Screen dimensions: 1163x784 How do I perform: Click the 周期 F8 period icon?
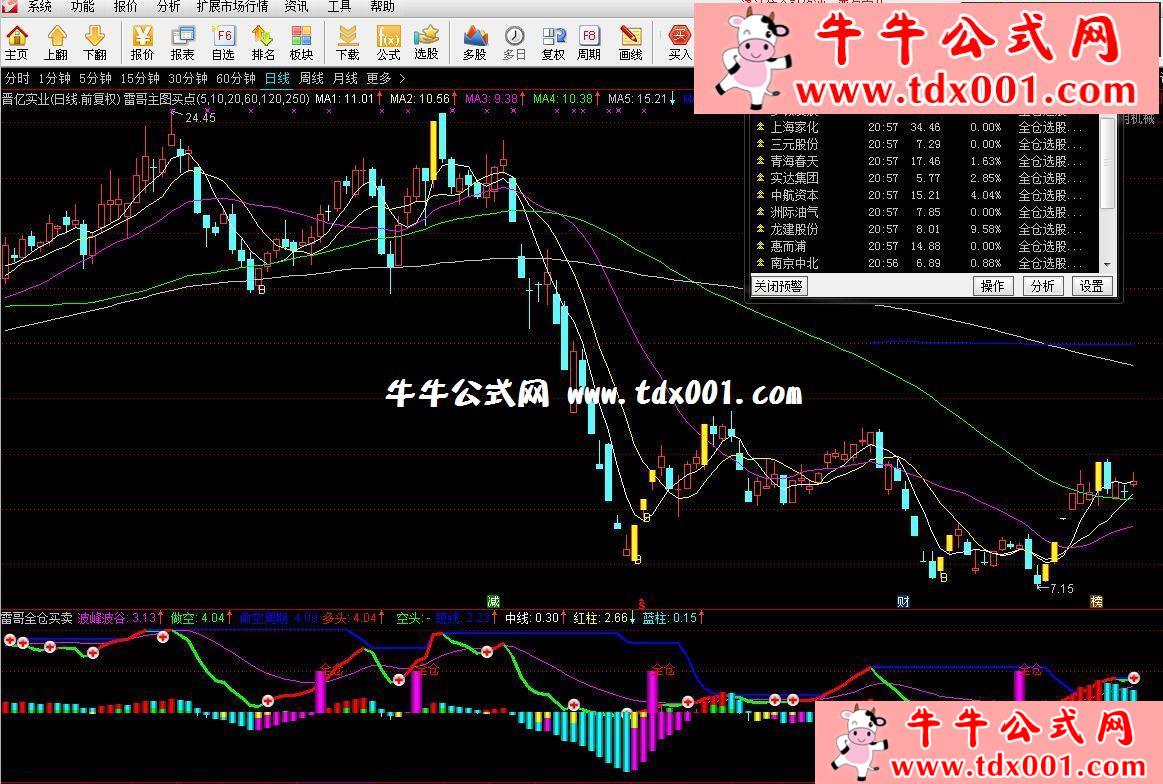pos(589,43)
